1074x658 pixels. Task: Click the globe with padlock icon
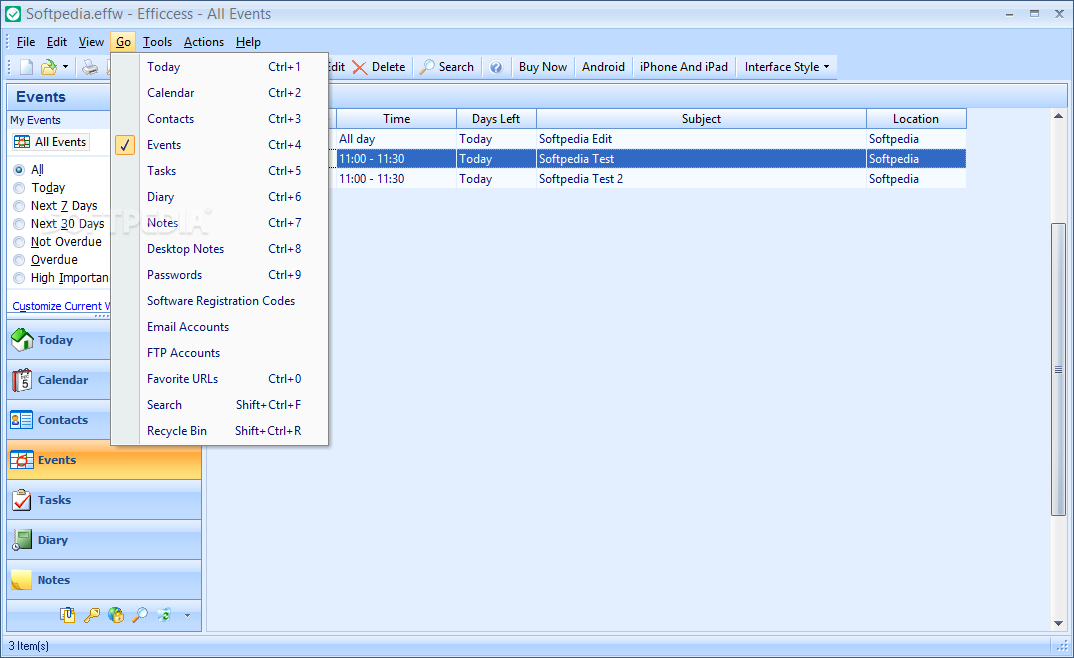pyautogui.click(x=116, y=615)
